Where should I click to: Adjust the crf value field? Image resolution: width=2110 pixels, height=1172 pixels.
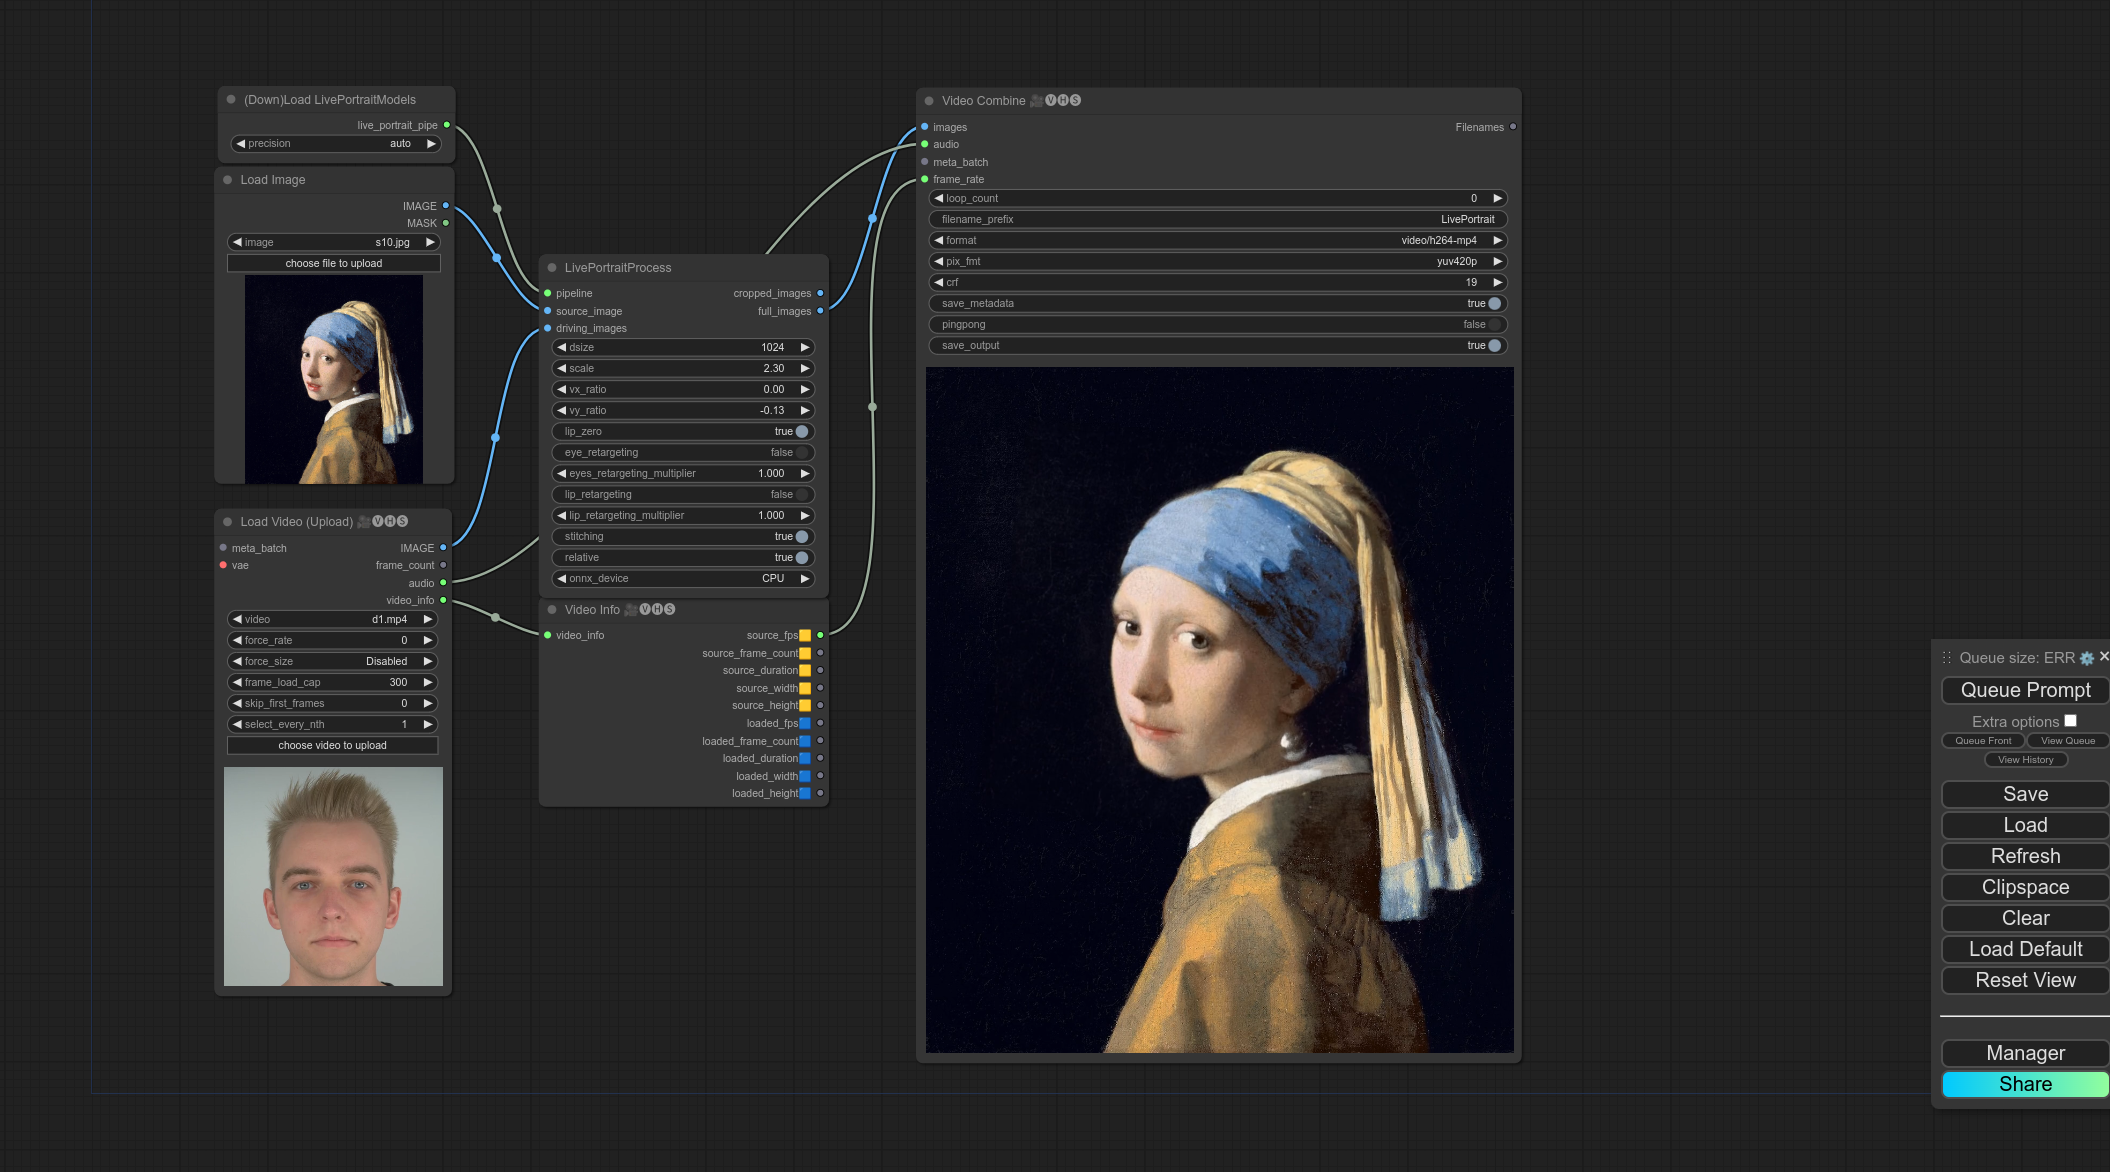(1218, 282)
